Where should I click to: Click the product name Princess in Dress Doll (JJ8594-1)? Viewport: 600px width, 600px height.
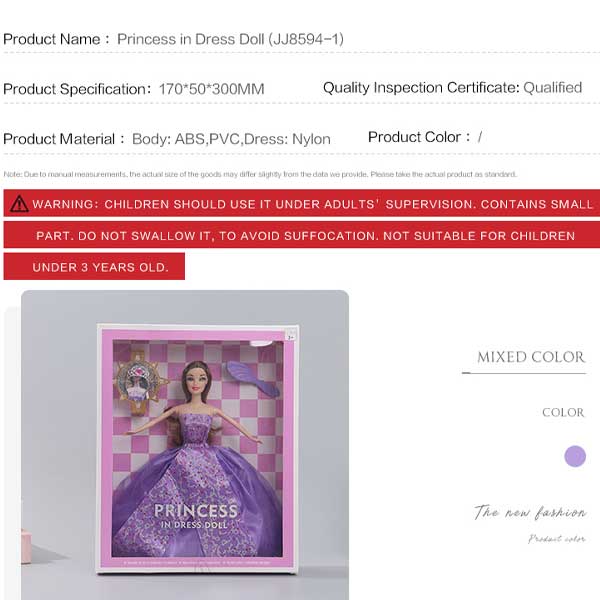point(230,39)
